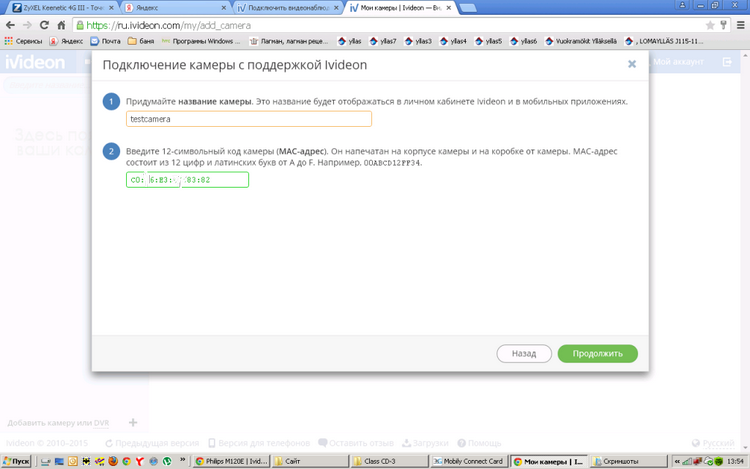The width and height of the screenshot is (750, 469).
Task: Click the Мой аккаунт link
Action: tap(678, 62)
